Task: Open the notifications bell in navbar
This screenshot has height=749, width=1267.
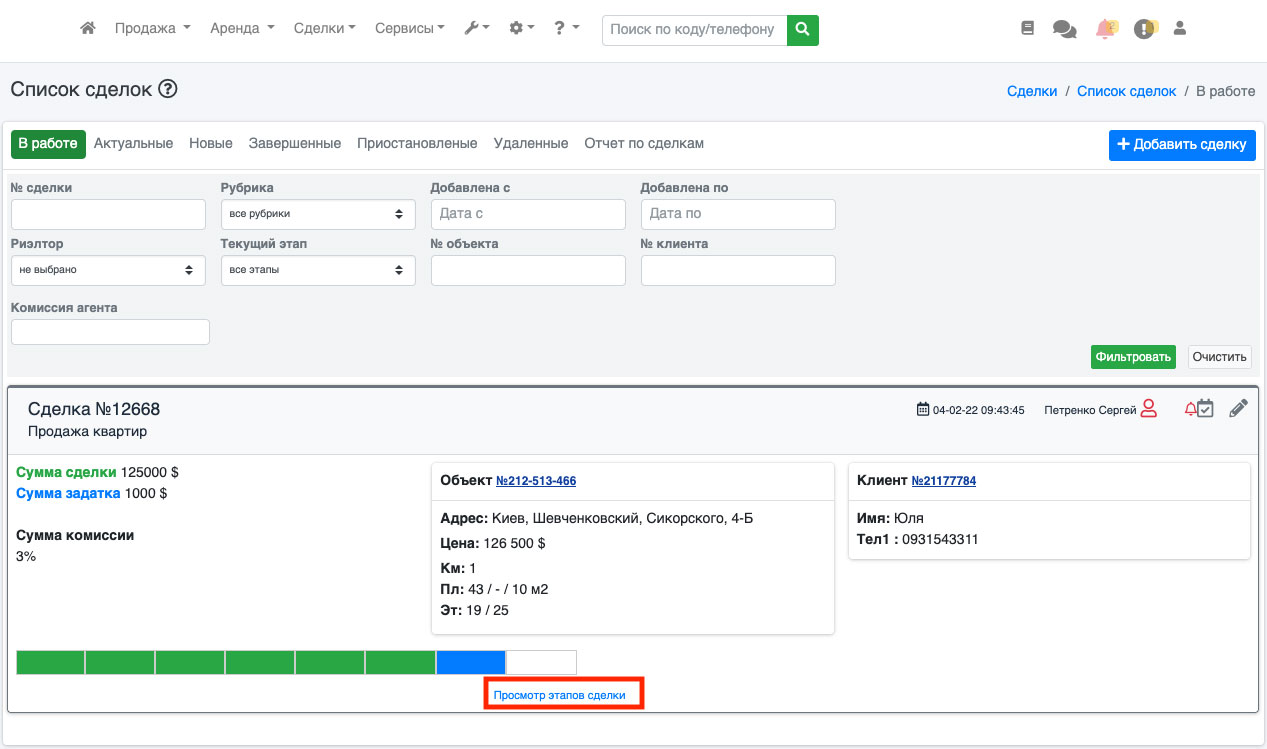Action: pos(1105,29)
